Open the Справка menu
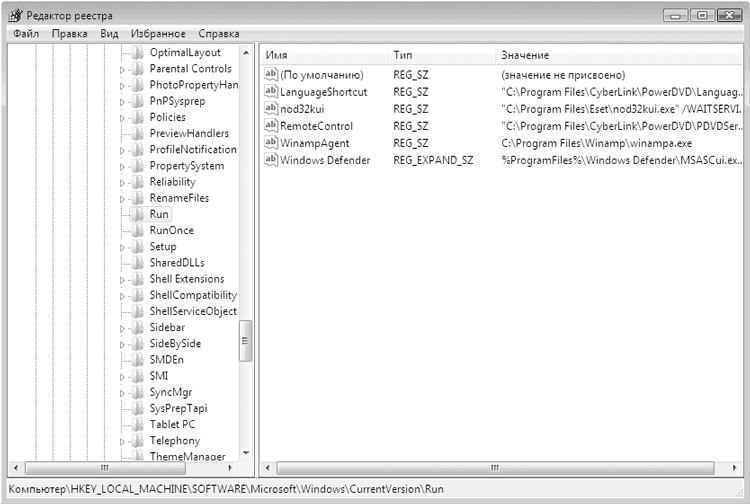Image resolution: width=750 pixels, height=504 pixels. [219, 34]
